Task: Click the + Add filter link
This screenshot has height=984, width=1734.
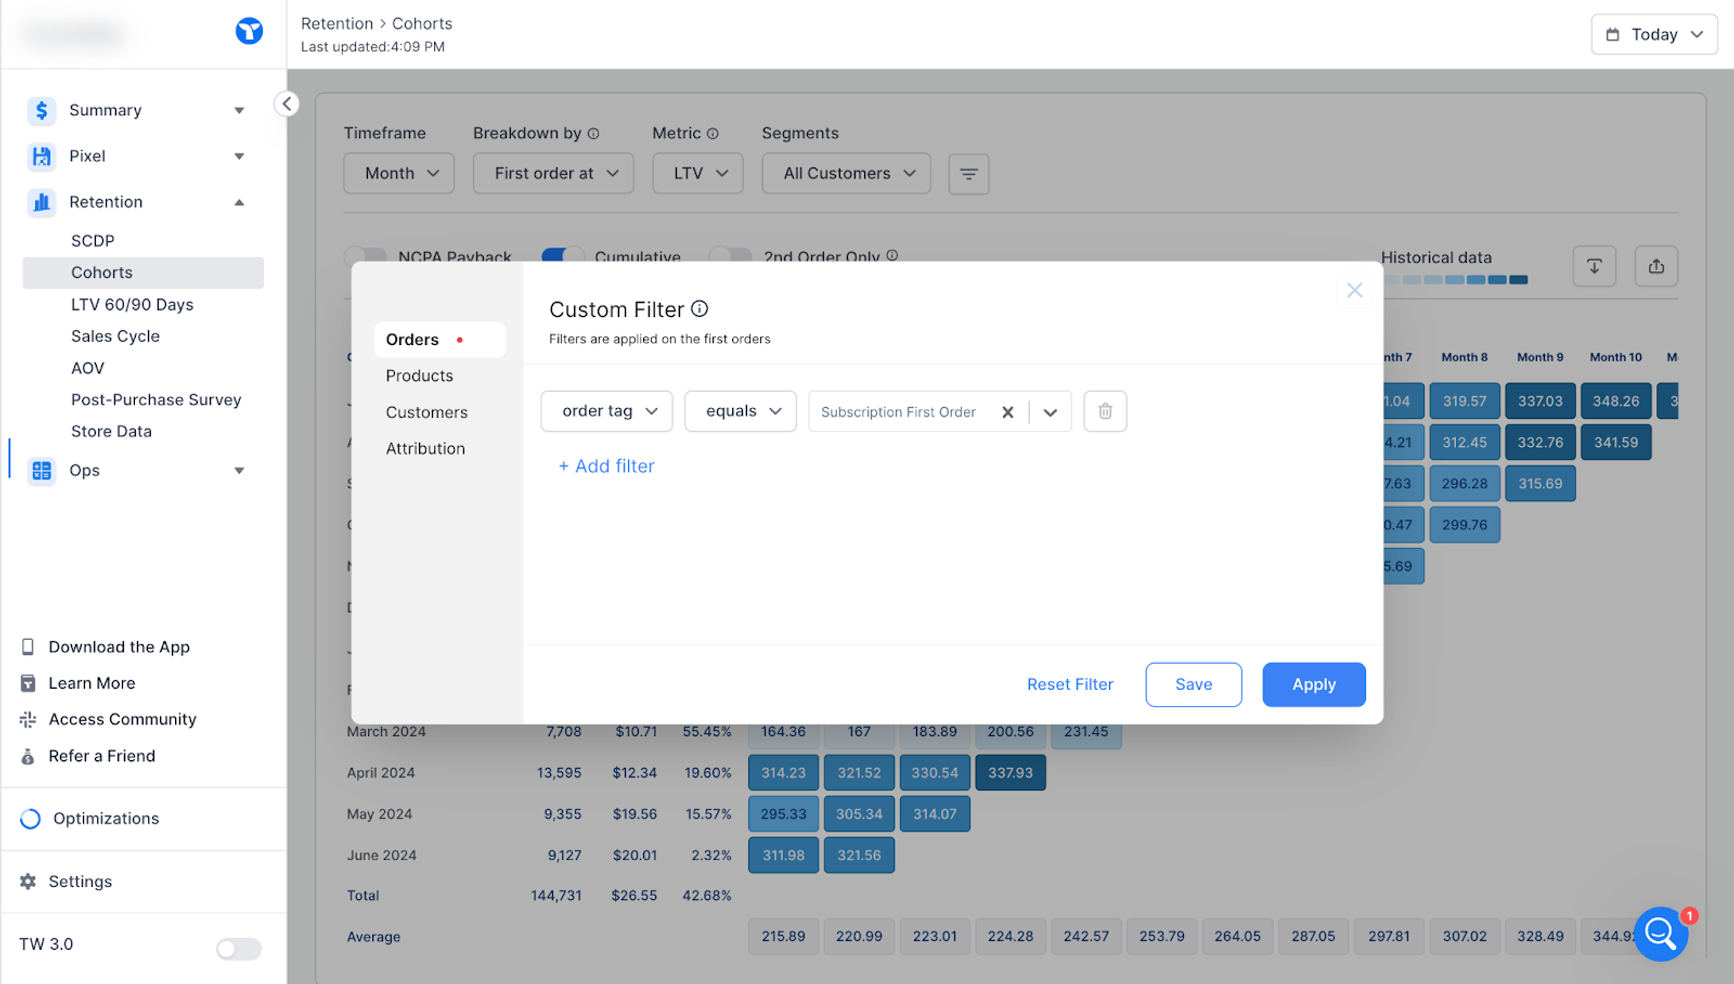Action: pyautogui.click(x=606, y=466)
